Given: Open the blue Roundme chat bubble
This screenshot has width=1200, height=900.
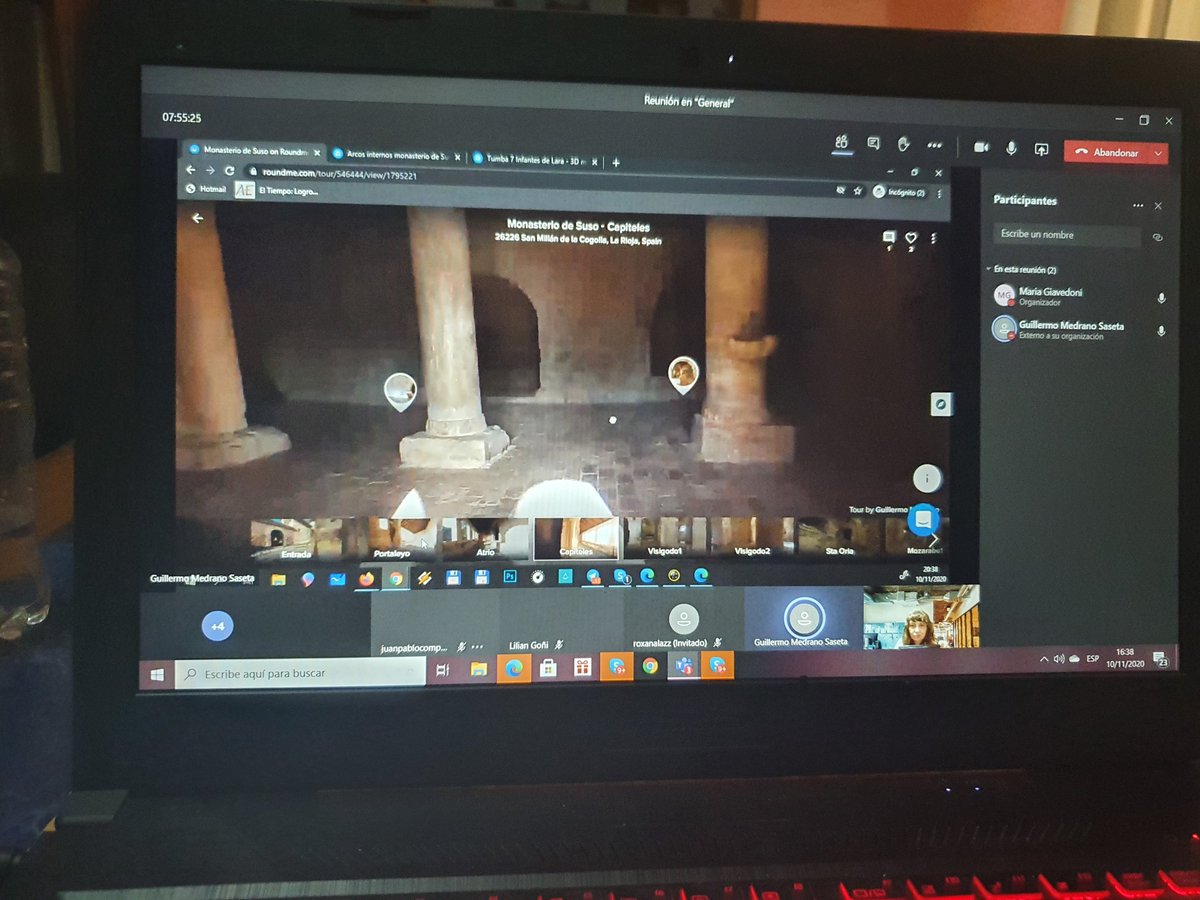Looking at the screenshot, I should [x=922, y=521].
